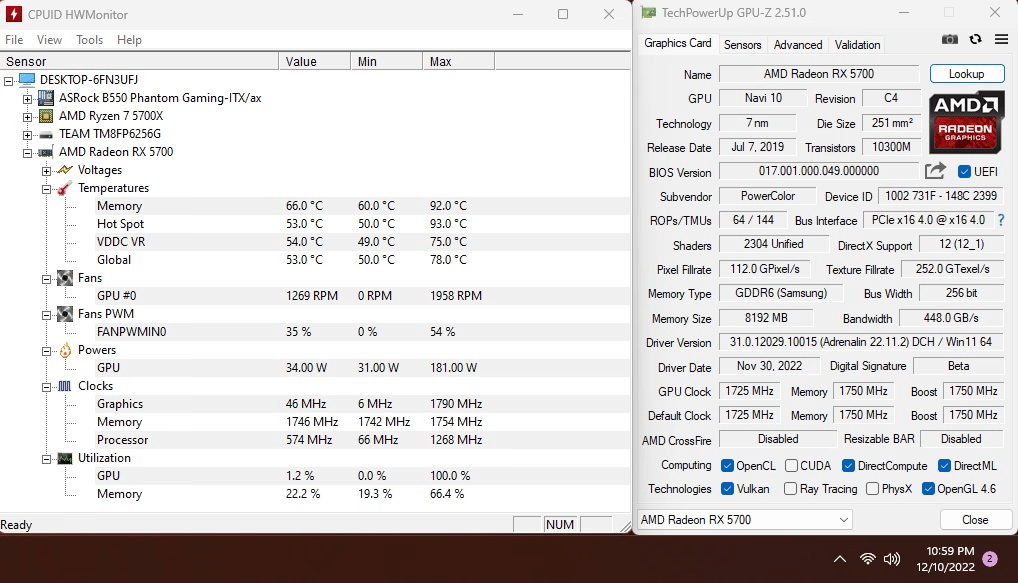Toggle the Vulkan checkbox
This screenshot has width=1018, height=583.
click(x=727, y=489)
